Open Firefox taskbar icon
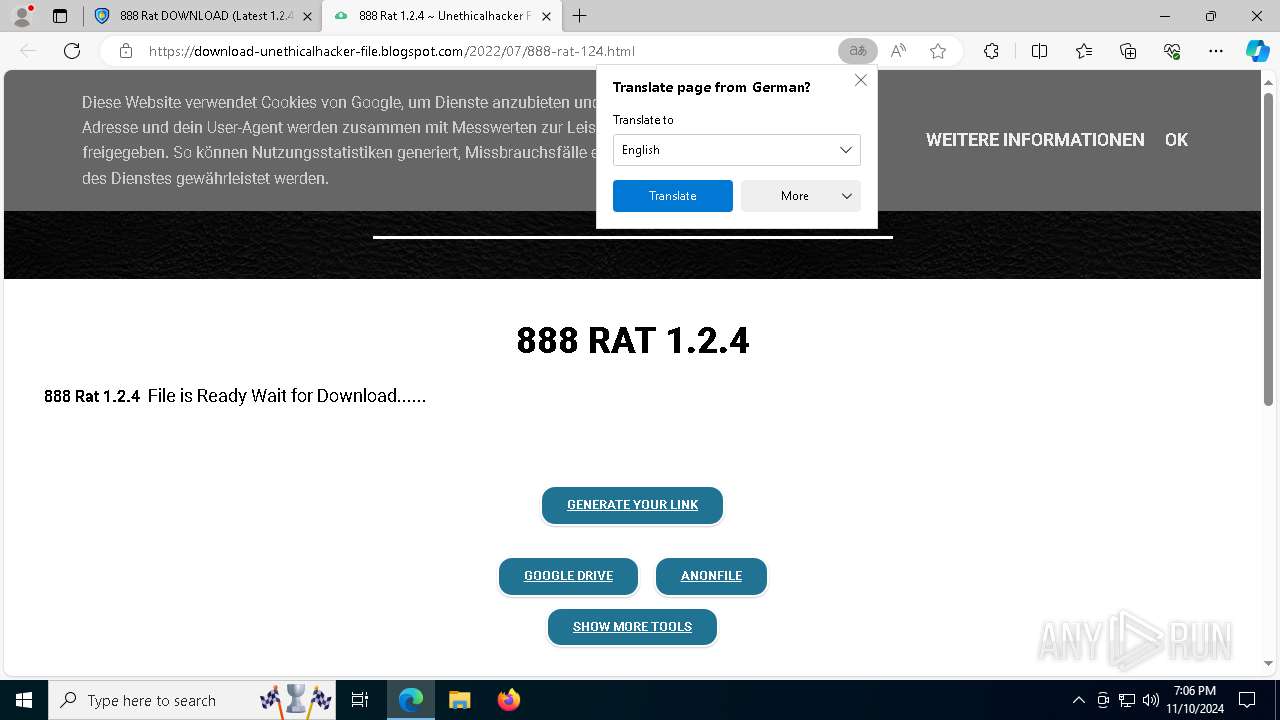This screenshot has height=720, width=1280. click(508, 700)
